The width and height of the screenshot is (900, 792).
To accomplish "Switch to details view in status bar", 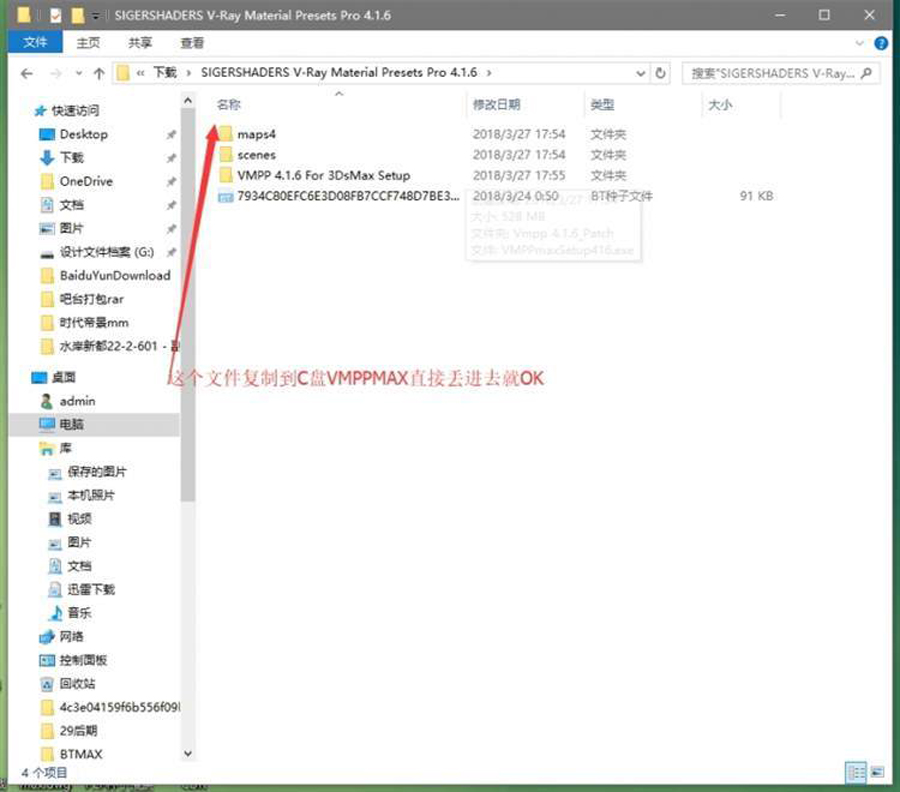I will coord(856,772).
